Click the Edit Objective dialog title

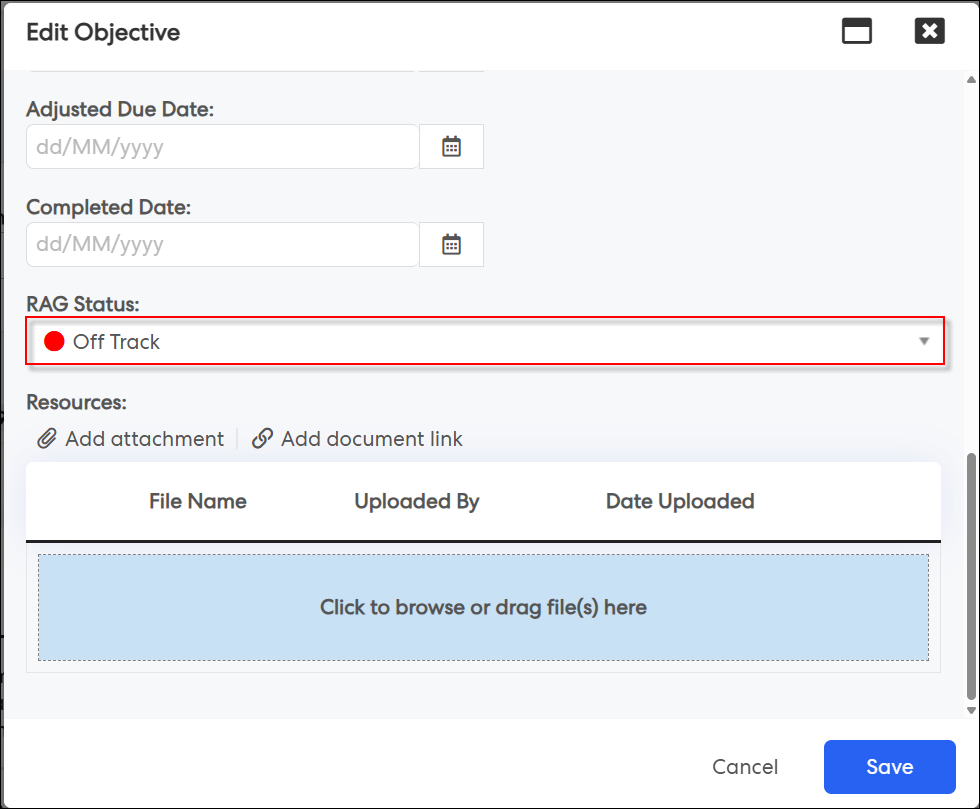tap(103, 33)
